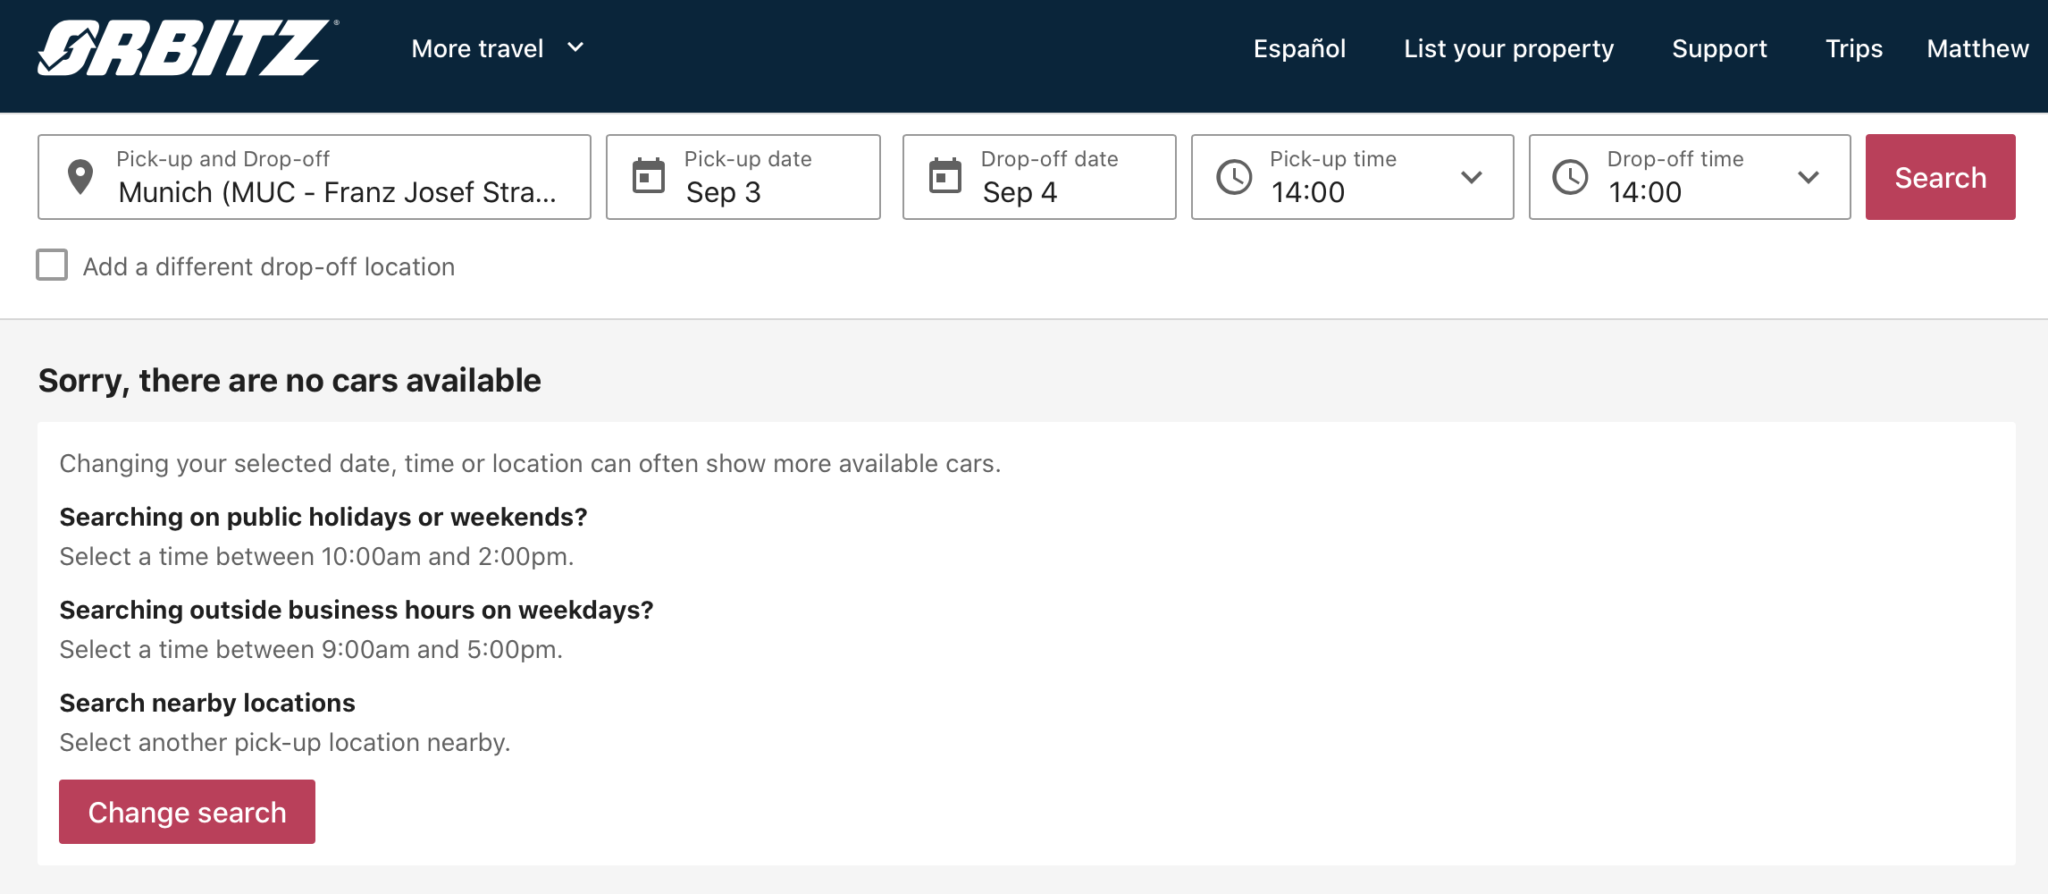Open the Support page
Screen dimensions: 2048x894
tap(1719, 48)
